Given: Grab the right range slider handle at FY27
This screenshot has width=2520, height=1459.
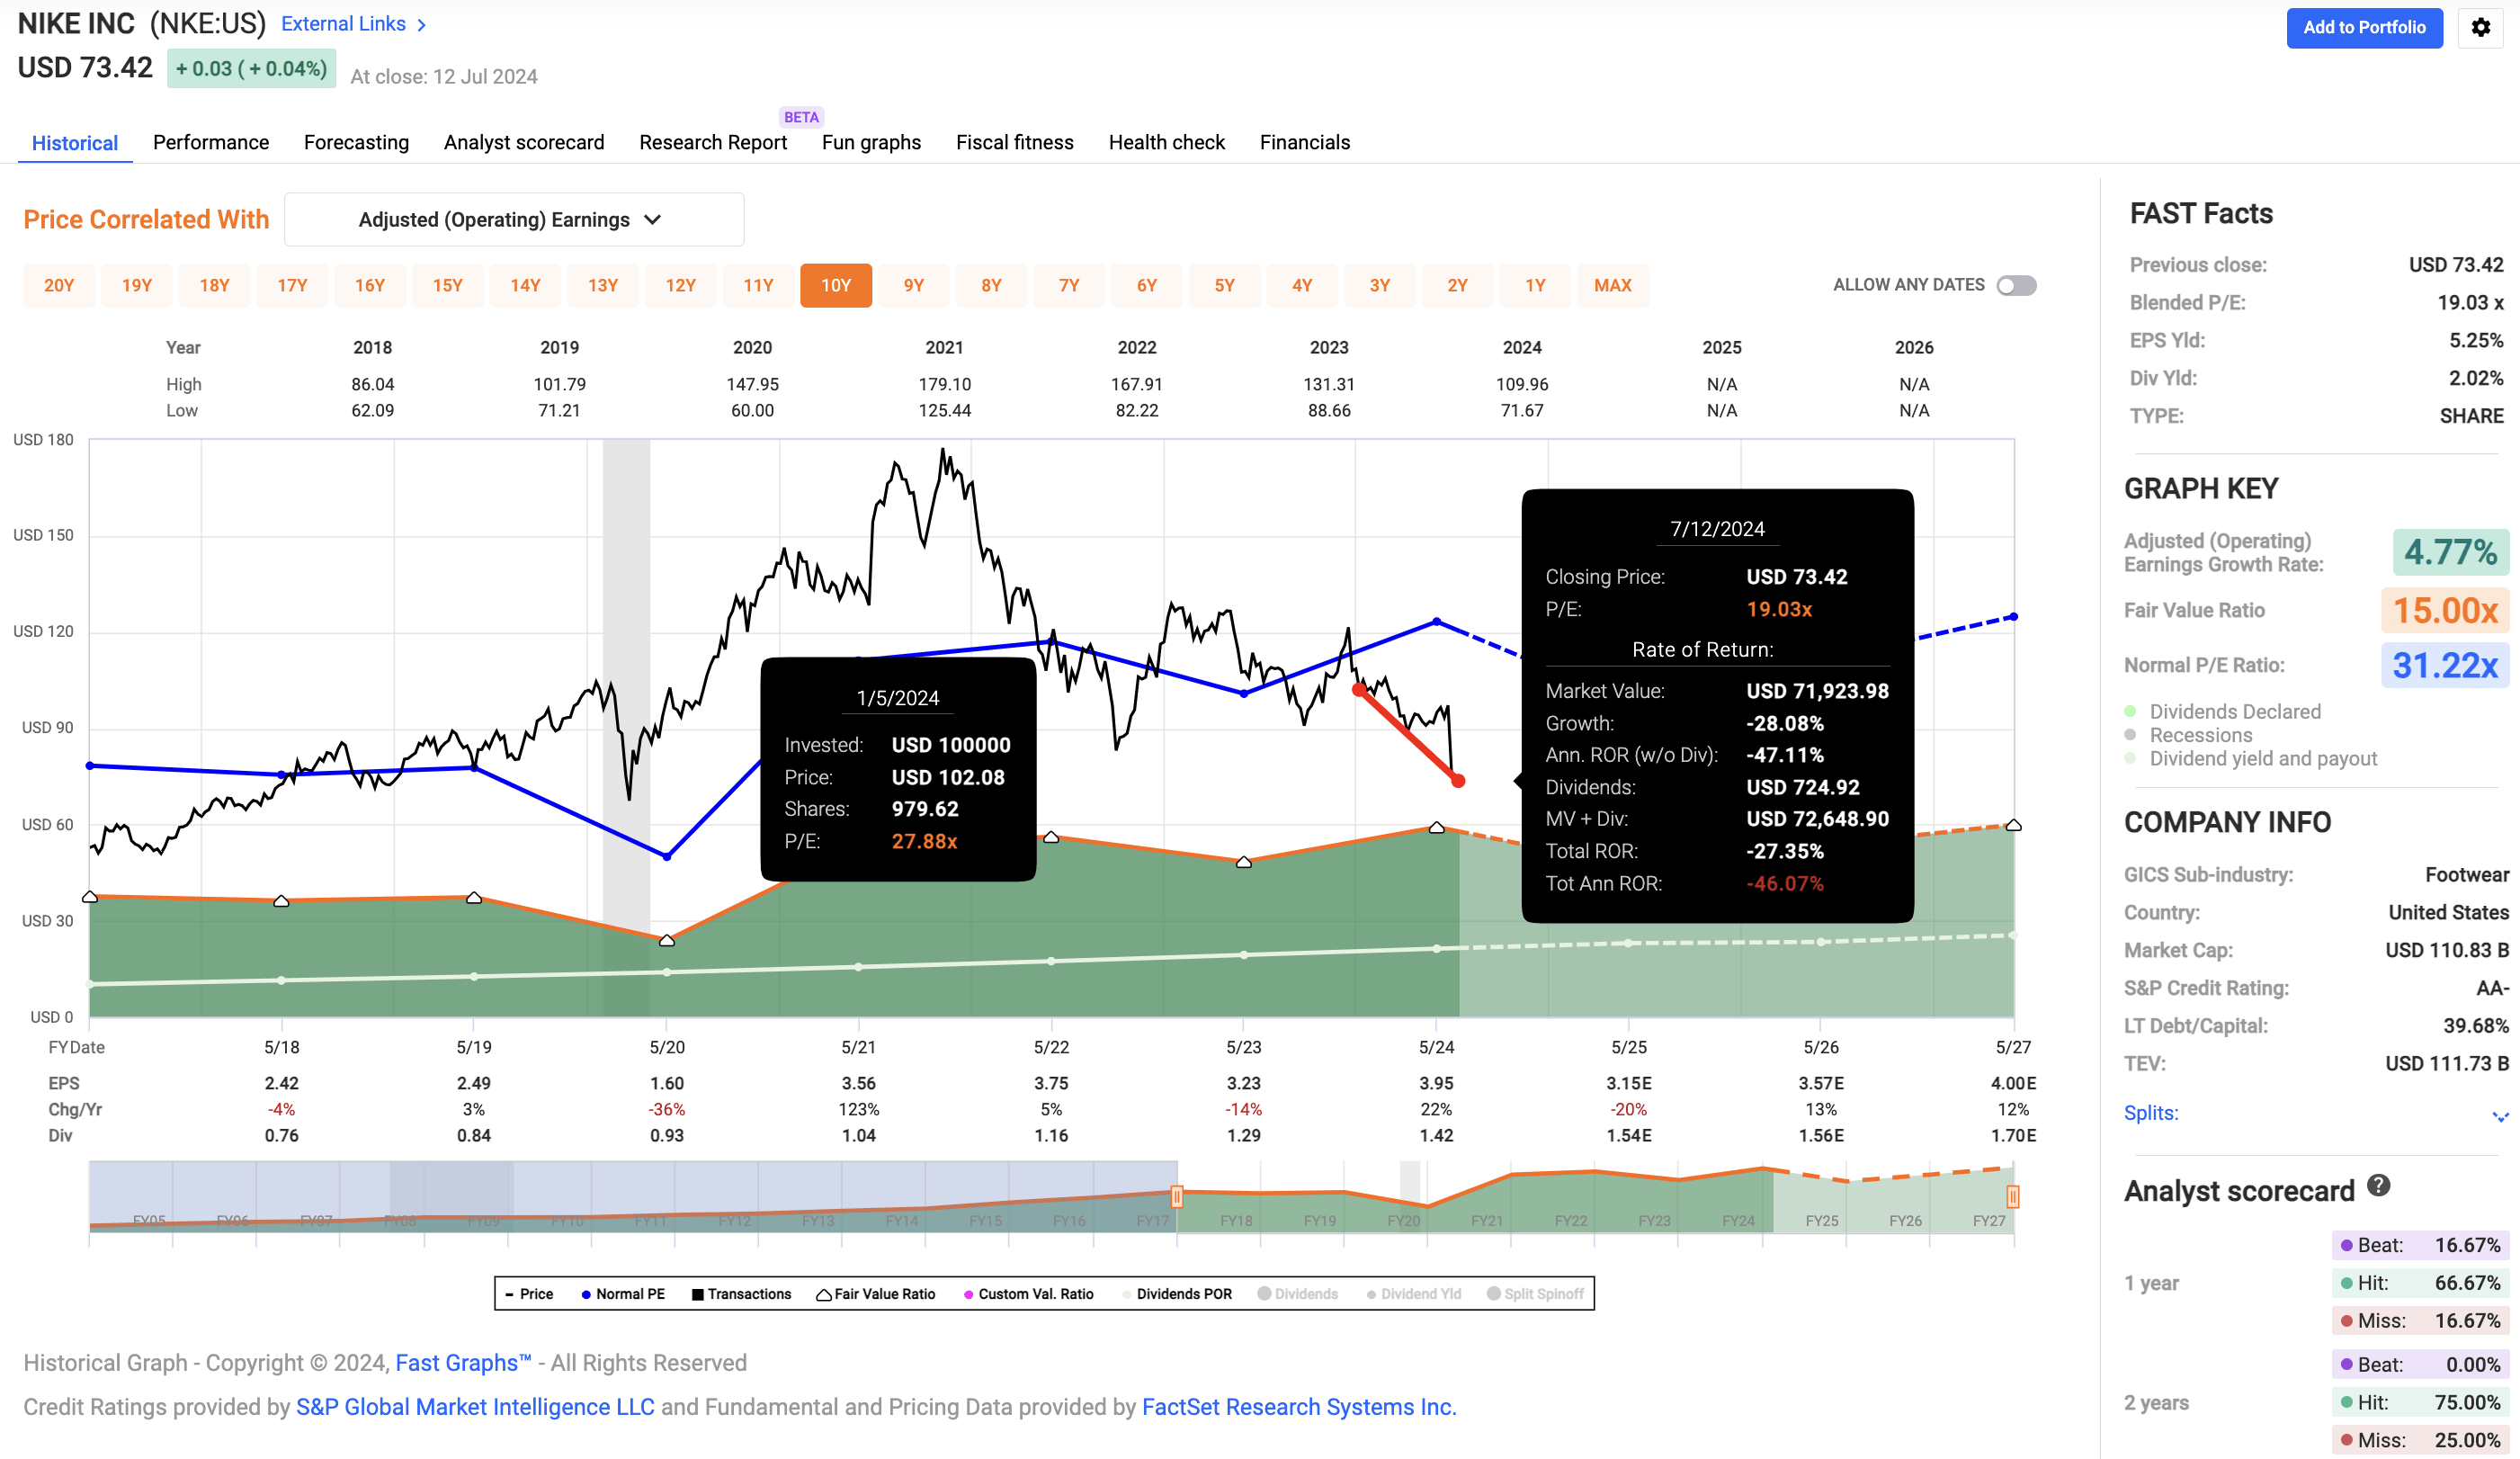Looking at the screenshot, I should click(2013, 1197).
